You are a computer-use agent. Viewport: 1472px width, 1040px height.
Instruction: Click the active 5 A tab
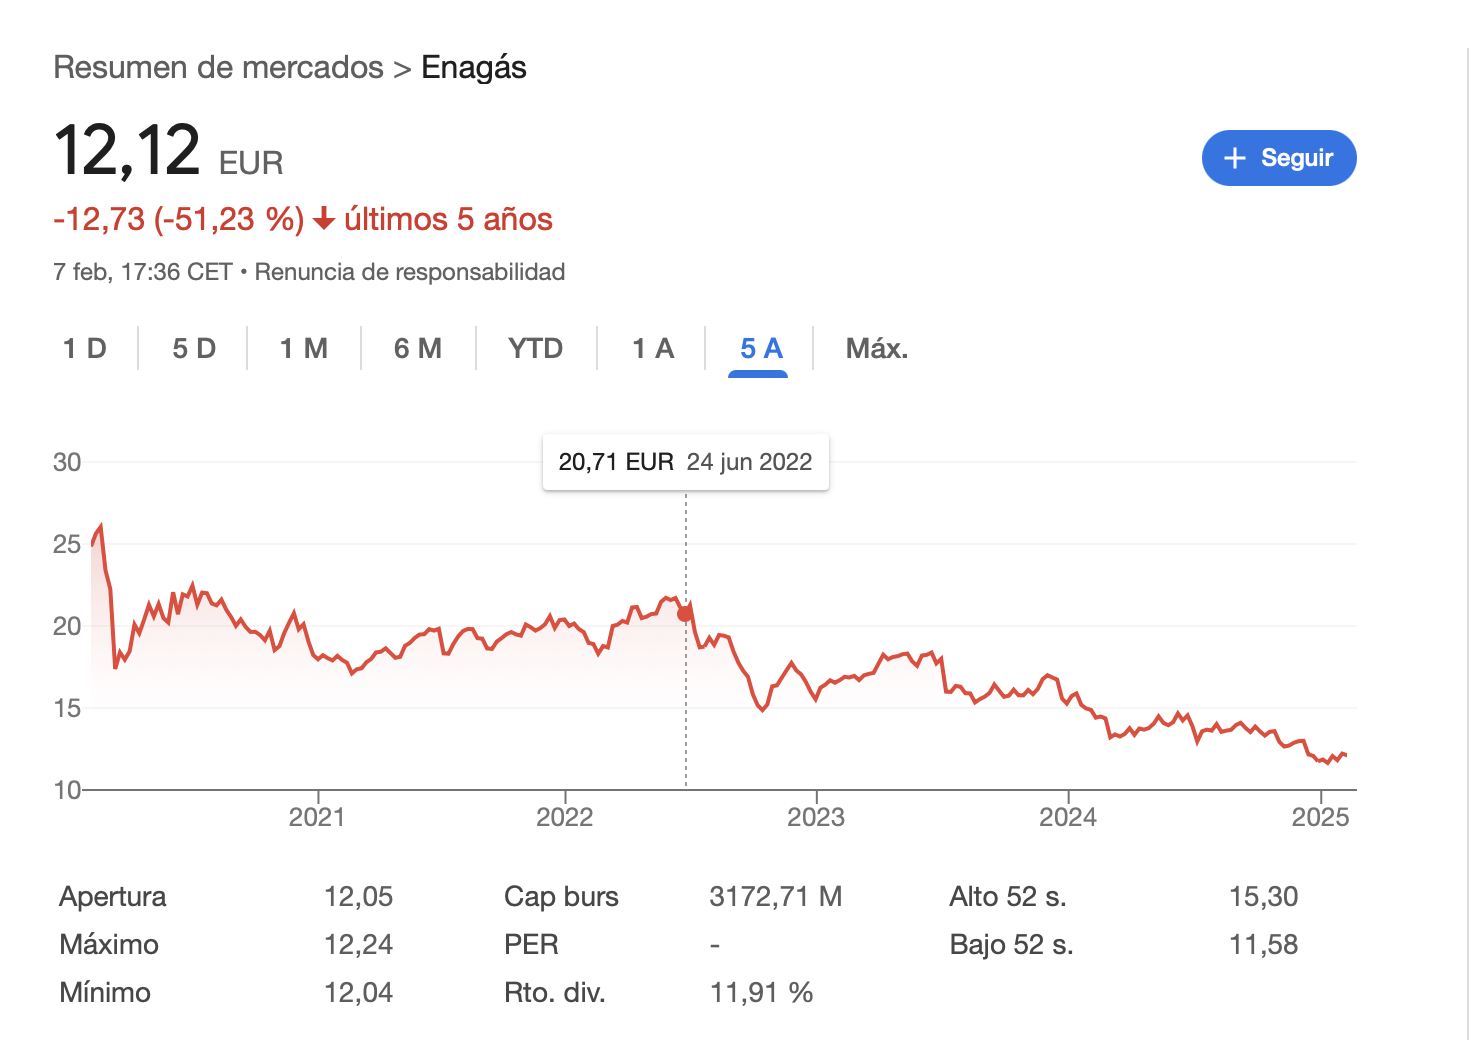click(761, 348)
